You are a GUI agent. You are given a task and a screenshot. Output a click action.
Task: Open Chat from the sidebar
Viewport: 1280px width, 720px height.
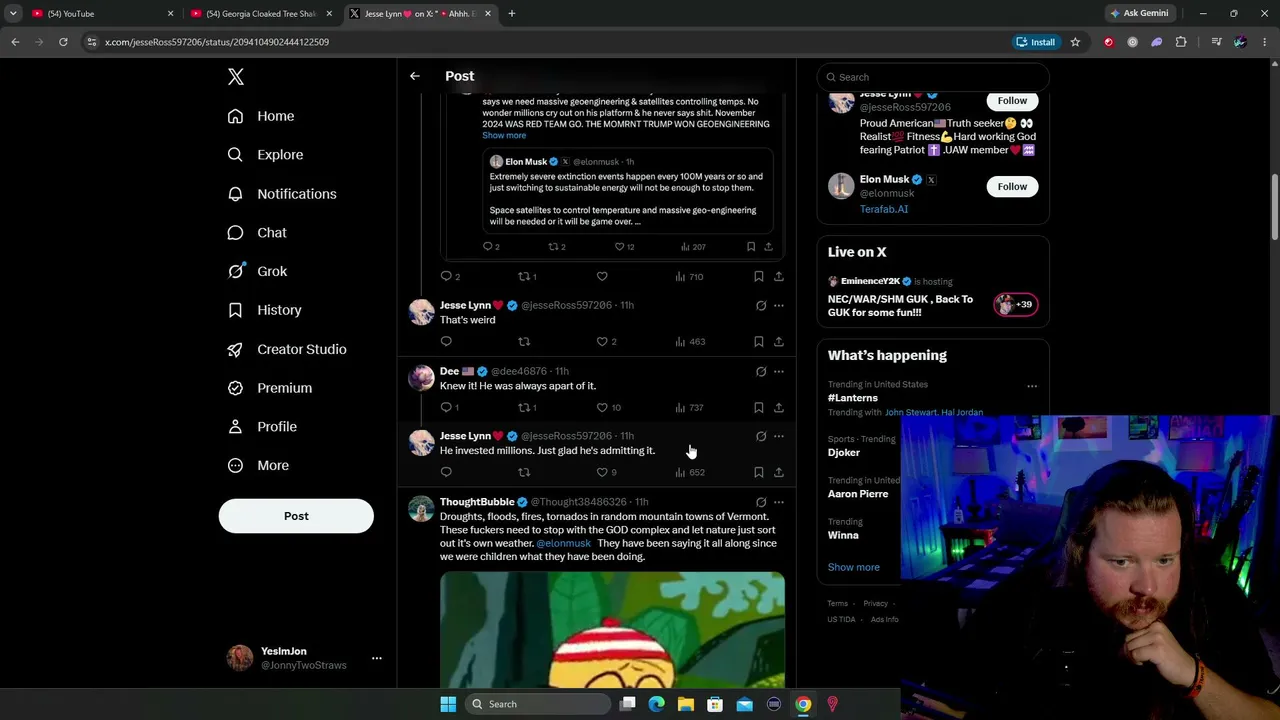pos(257,233)
